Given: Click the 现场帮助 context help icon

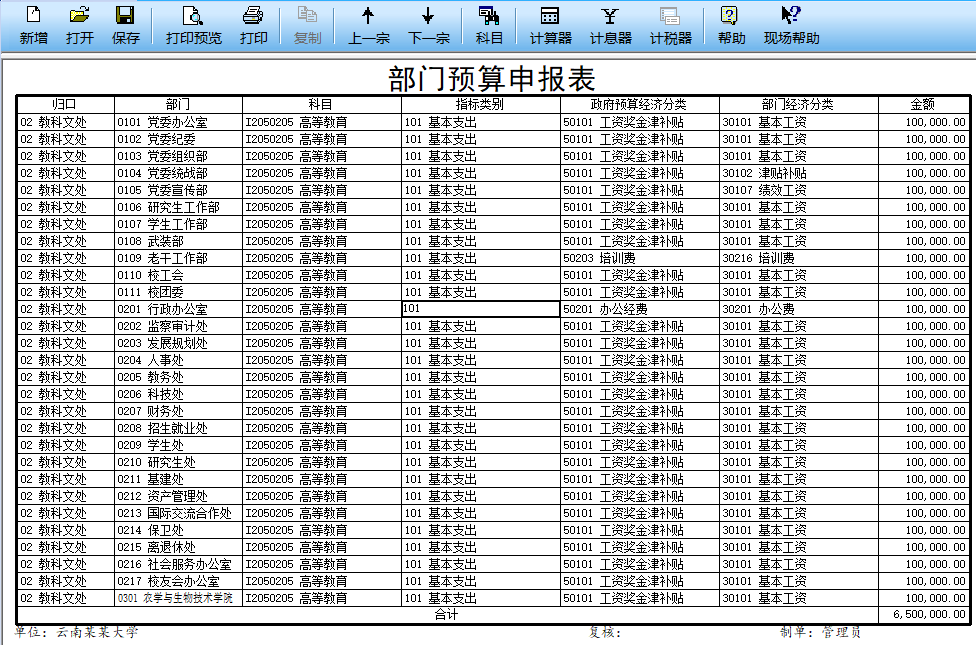Looking at the screenshot, I should pyautogui.click(x=791, y=26).
